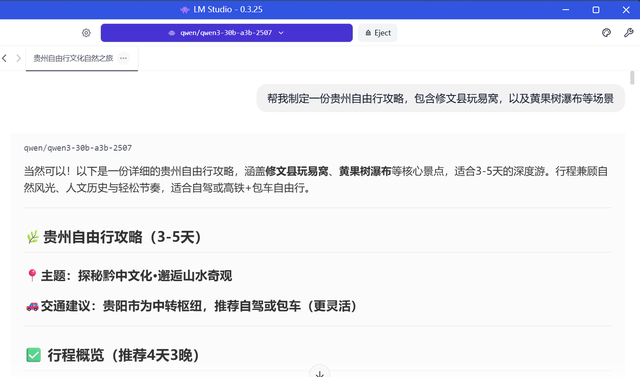The image size is (640, 377).
Task: Minimize the LM Studio window
Action: [565, 9]
